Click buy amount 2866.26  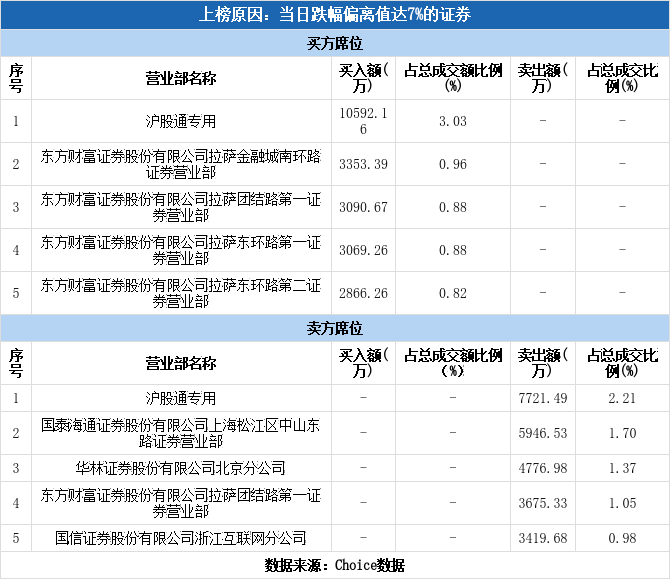363,293
